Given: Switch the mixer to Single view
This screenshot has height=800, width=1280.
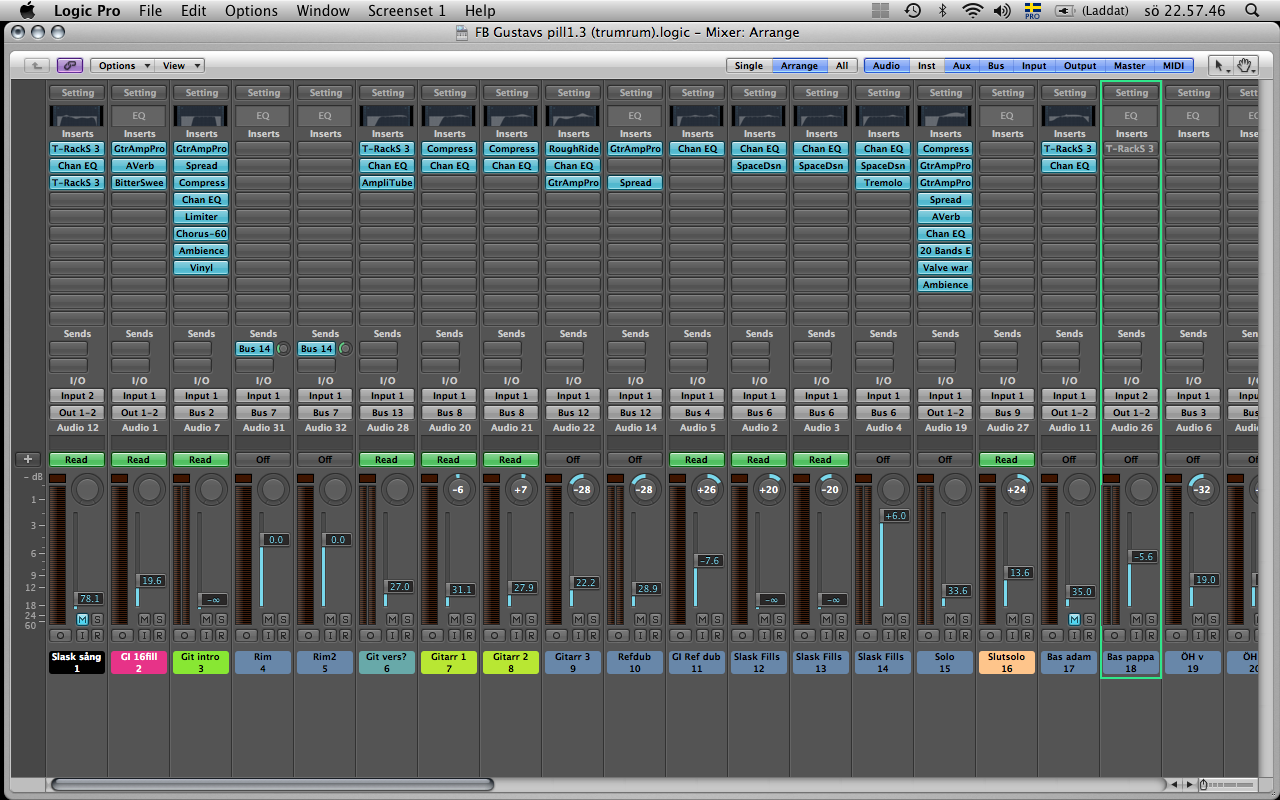Looking at the screenshot, I should [x=749, y=65].
